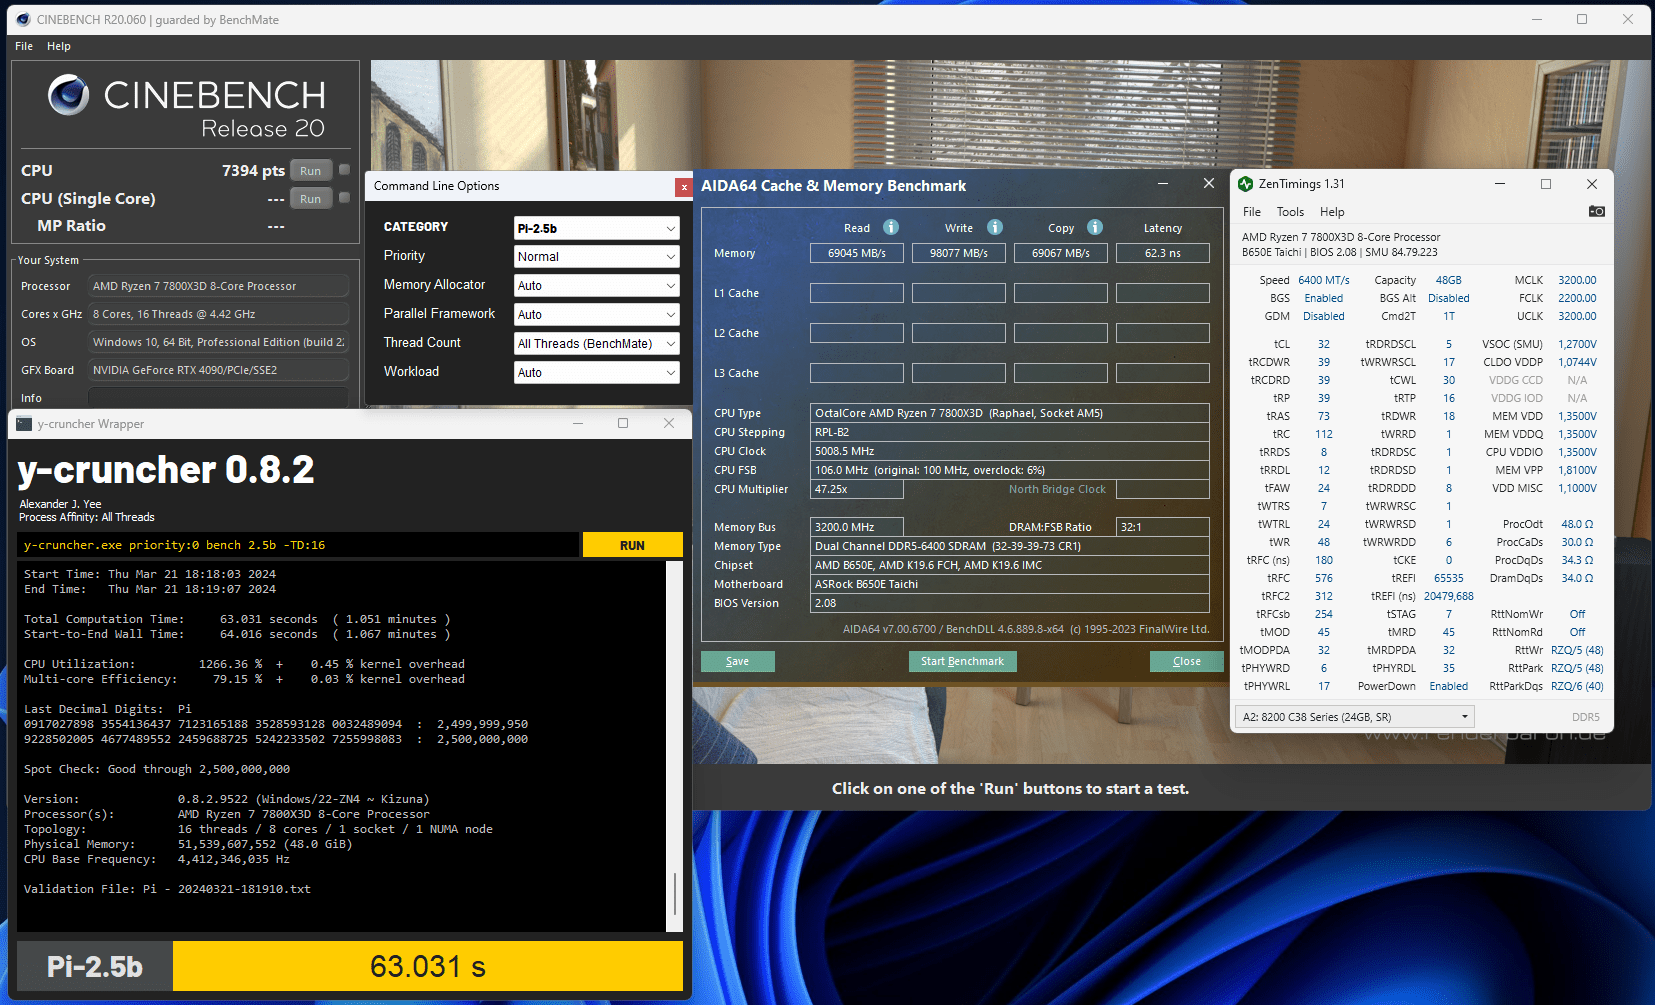1655x1005 pixels.
Task: Click the Memory Write result 98077 MB/s
Action: 959,253
